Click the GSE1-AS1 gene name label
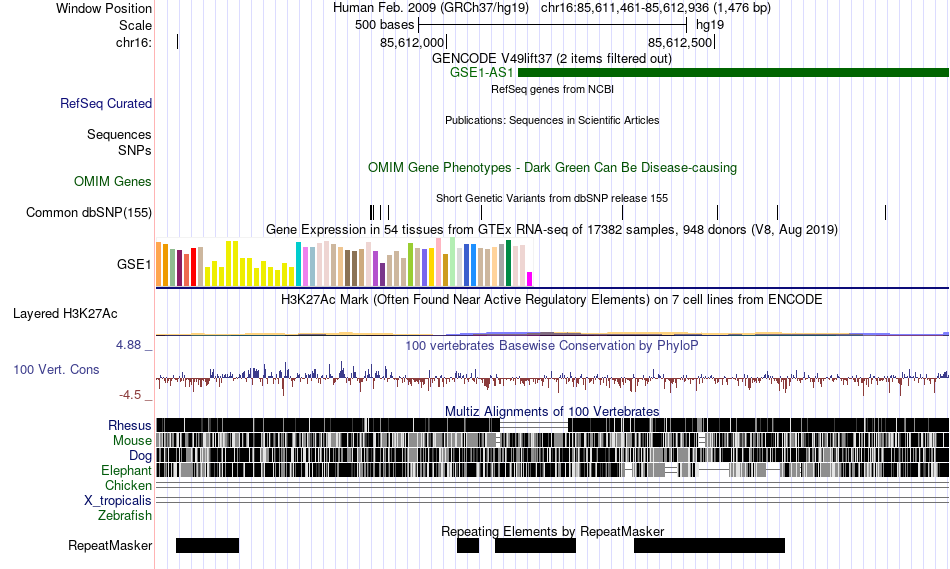Image resolution: width=950 pixels, height=569 pixels. 482,73
